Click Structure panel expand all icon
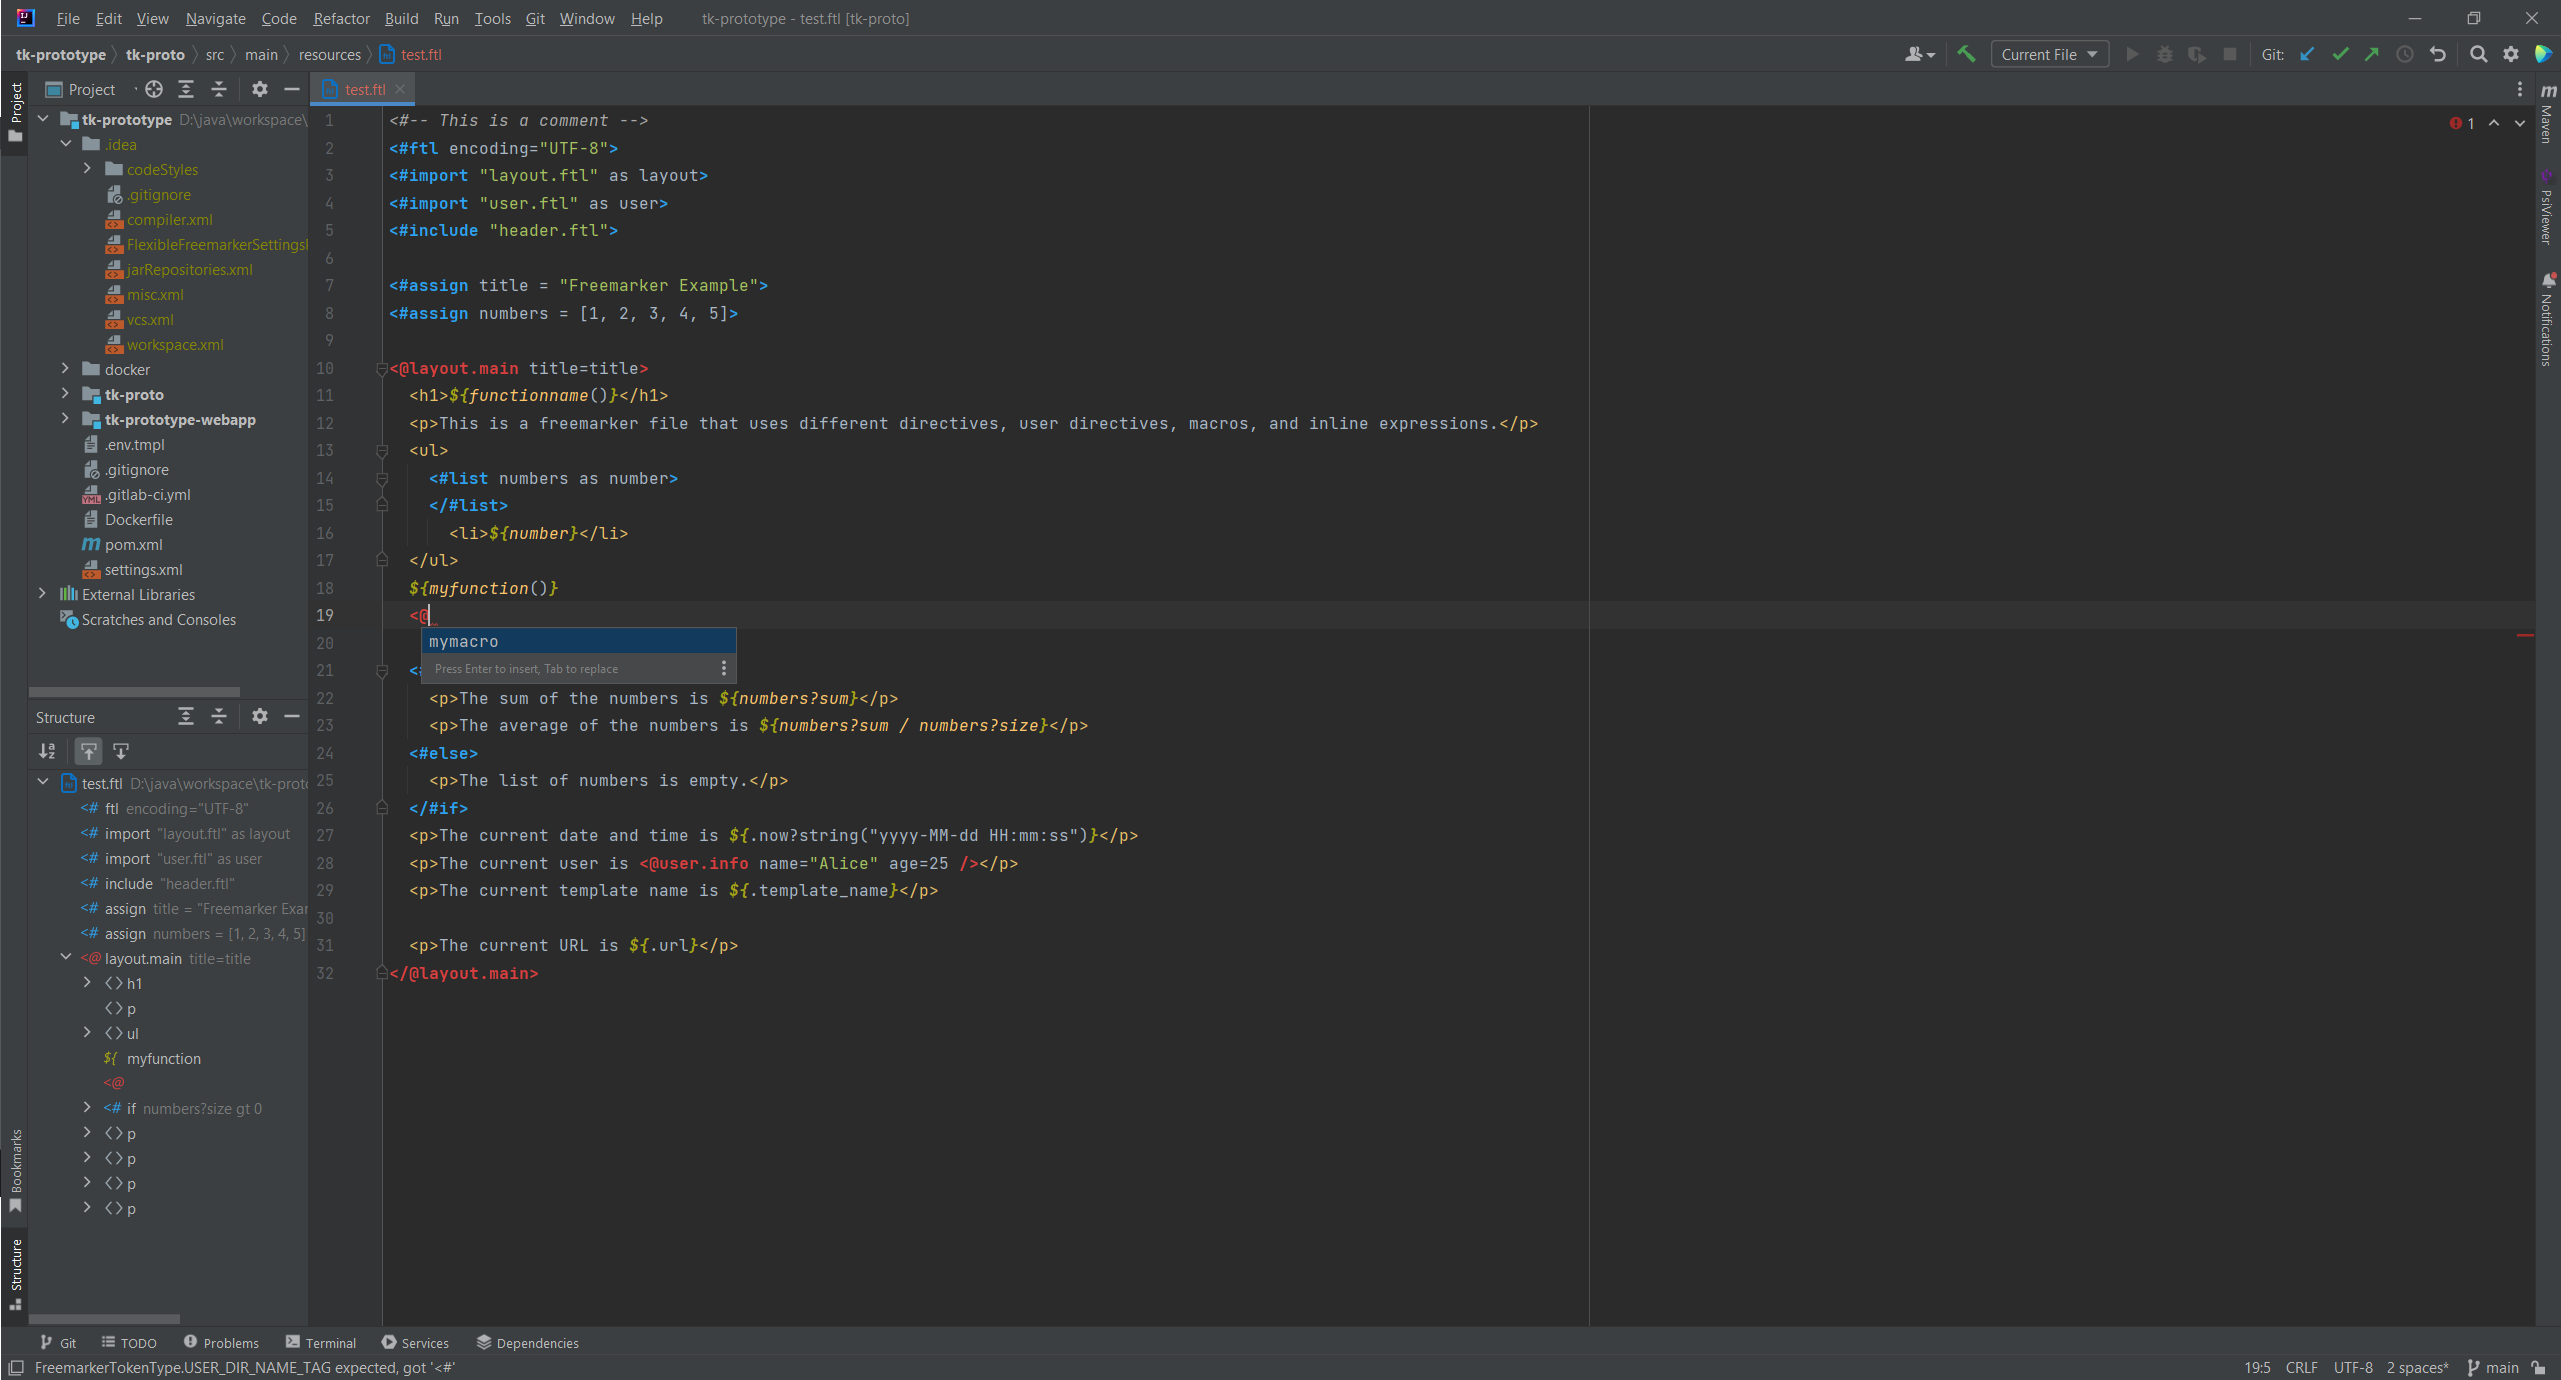This screenshot has width=2561, height=1380. [186, 716]
